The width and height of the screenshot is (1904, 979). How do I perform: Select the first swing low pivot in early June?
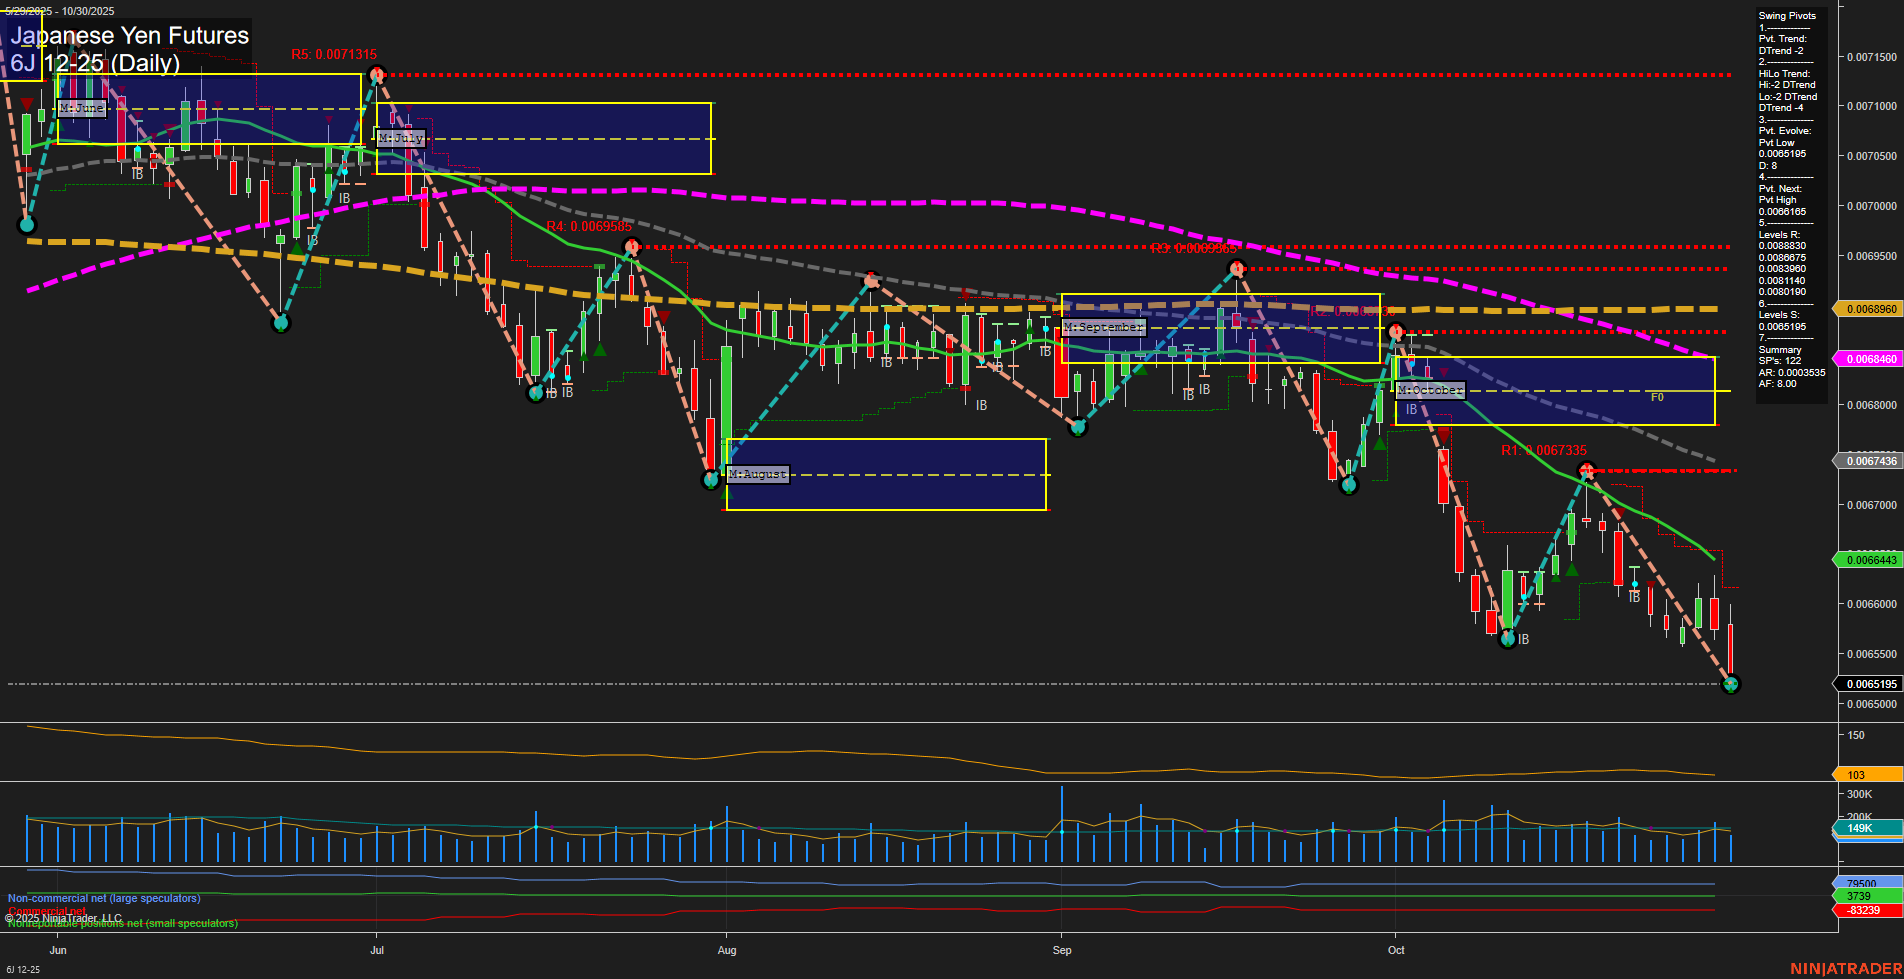pos(27,225)
